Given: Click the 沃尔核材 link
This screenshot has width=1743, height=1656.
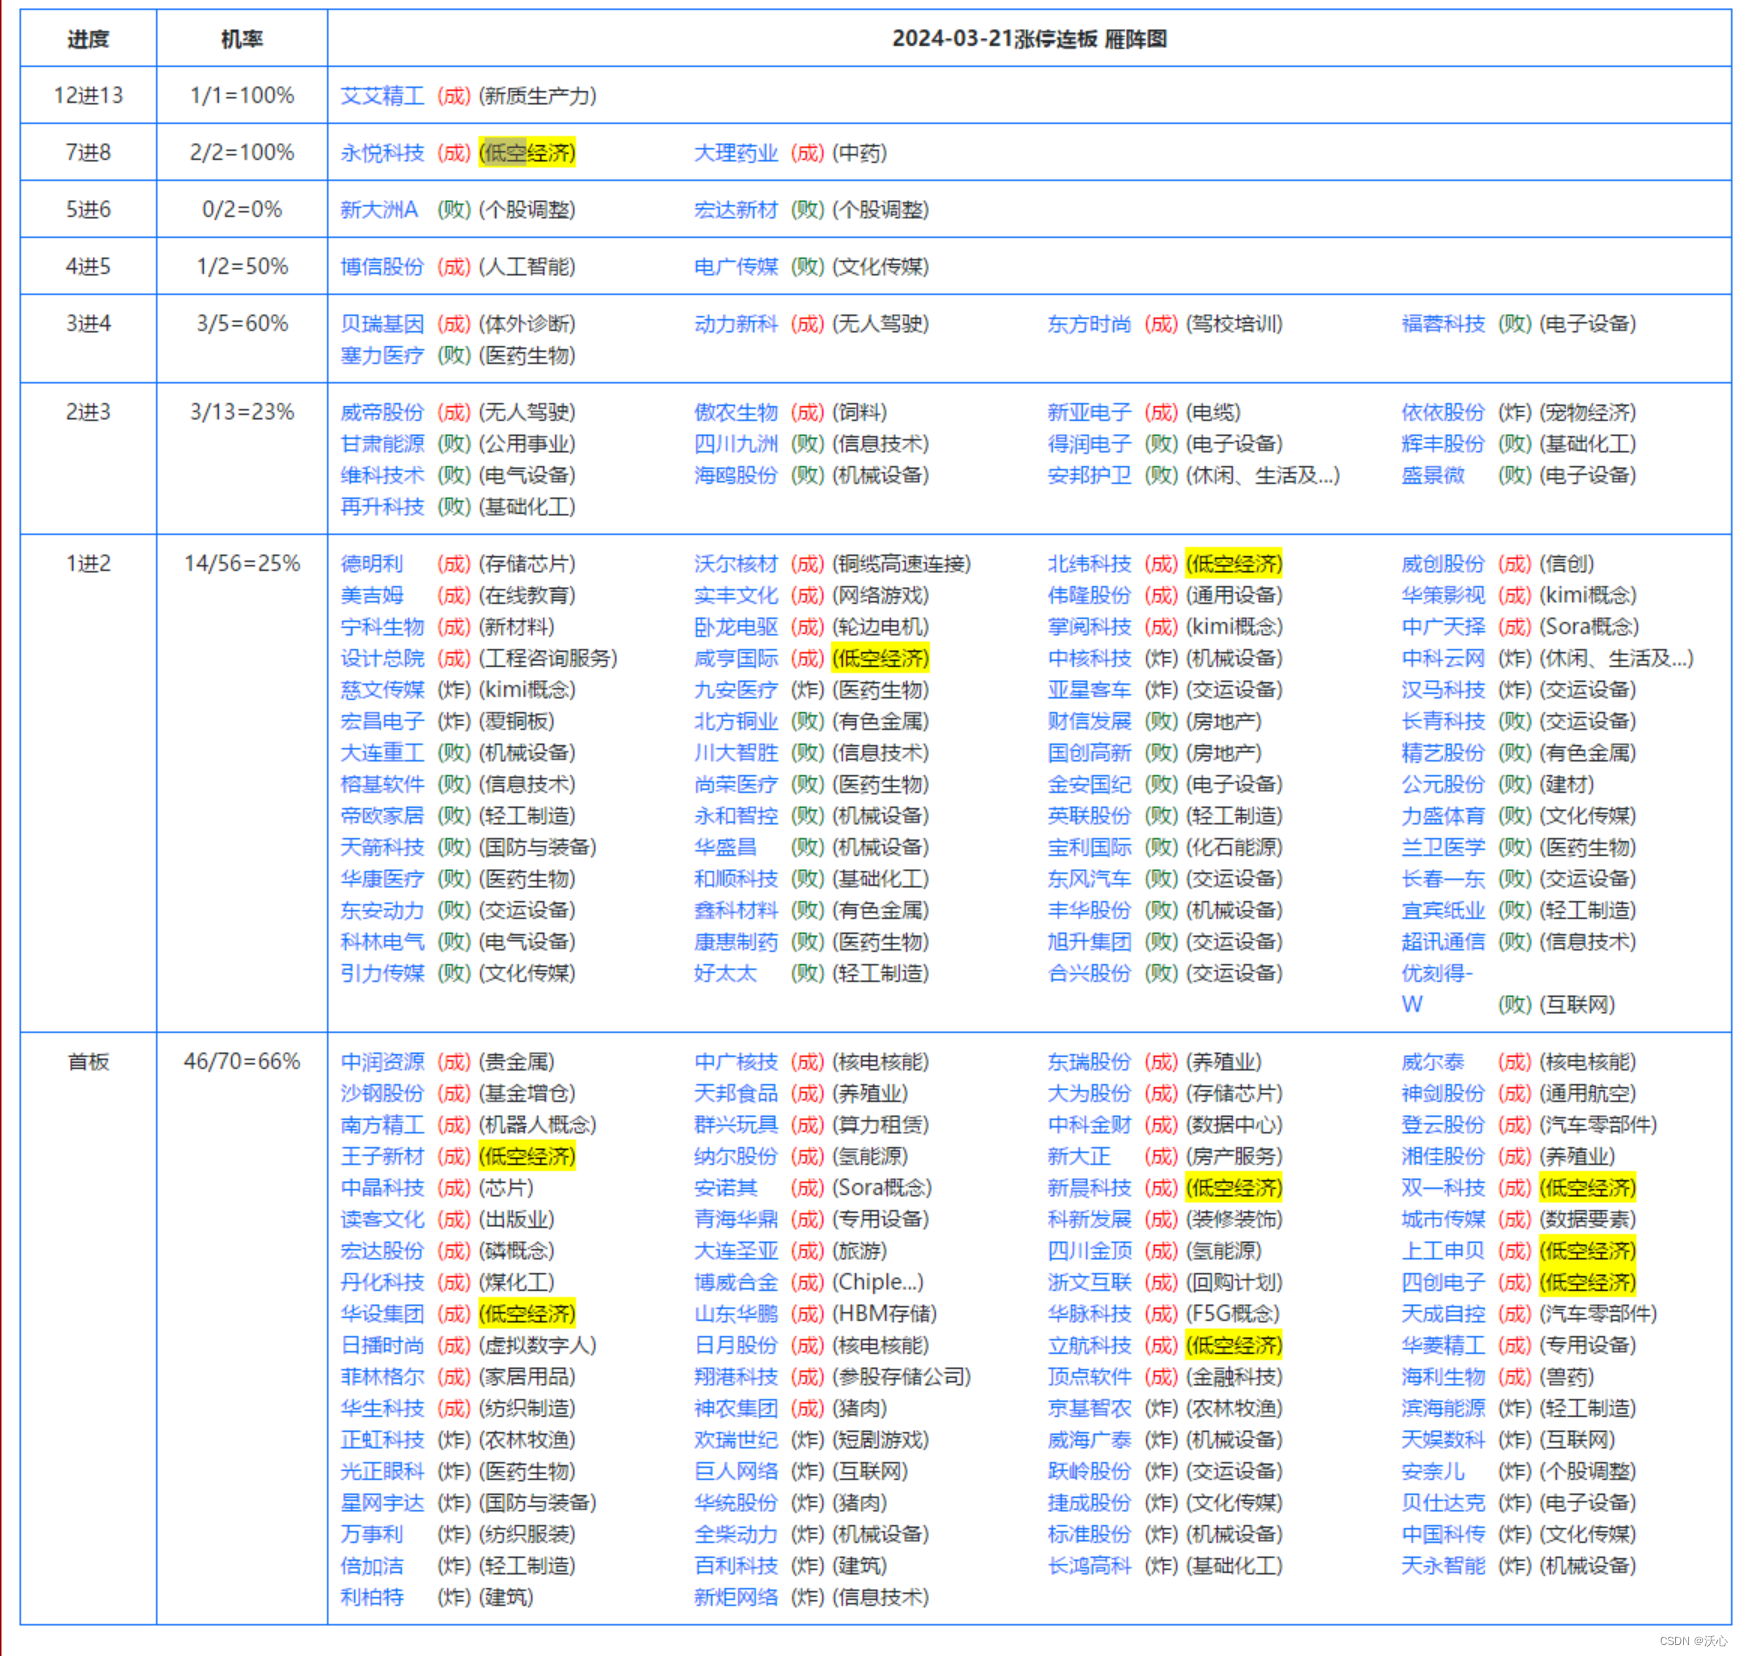Looking at the screenshot, I should pos(736,564).
